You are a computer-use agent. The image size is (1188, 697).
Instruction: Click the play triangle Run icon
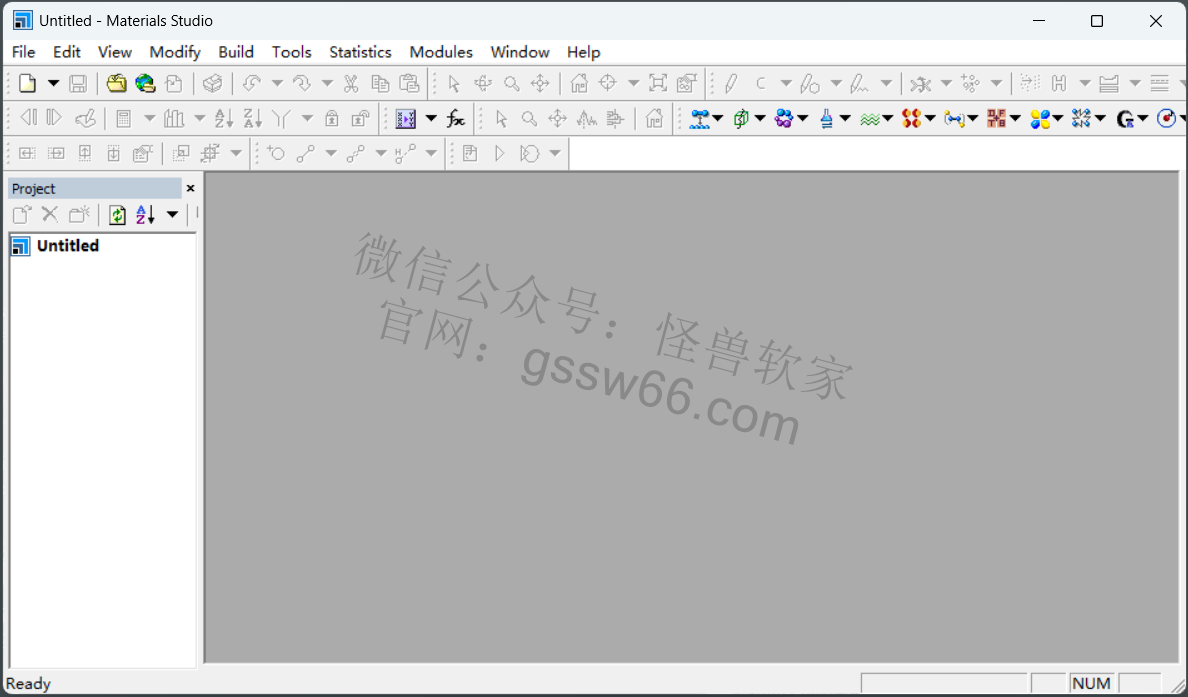point(499,154)
